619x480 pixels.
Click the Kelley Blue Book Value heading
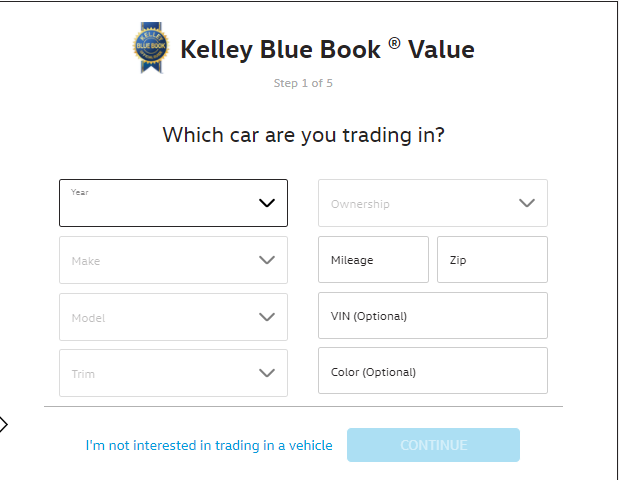327,50
